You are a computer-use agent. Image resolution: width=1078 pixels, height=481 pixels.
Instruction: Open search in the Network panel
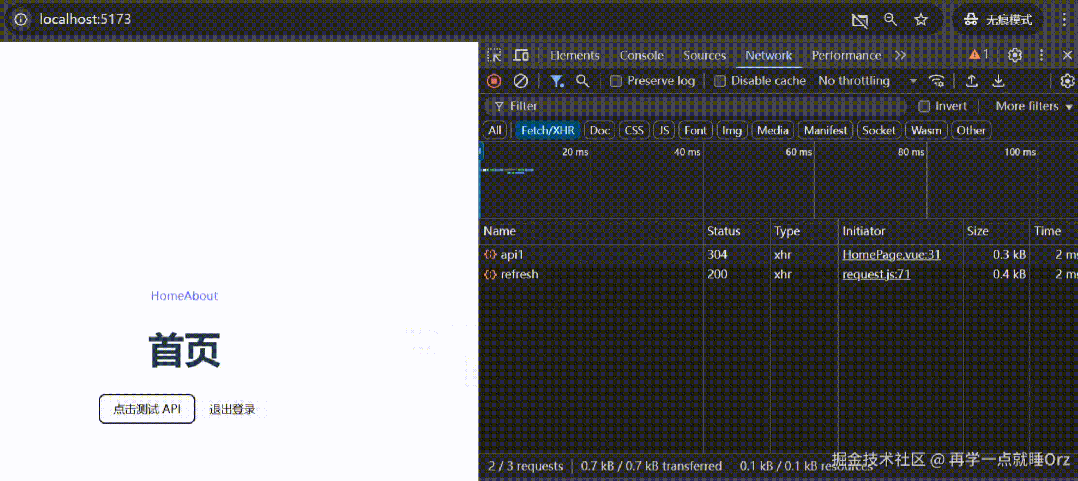pos(582,81)
